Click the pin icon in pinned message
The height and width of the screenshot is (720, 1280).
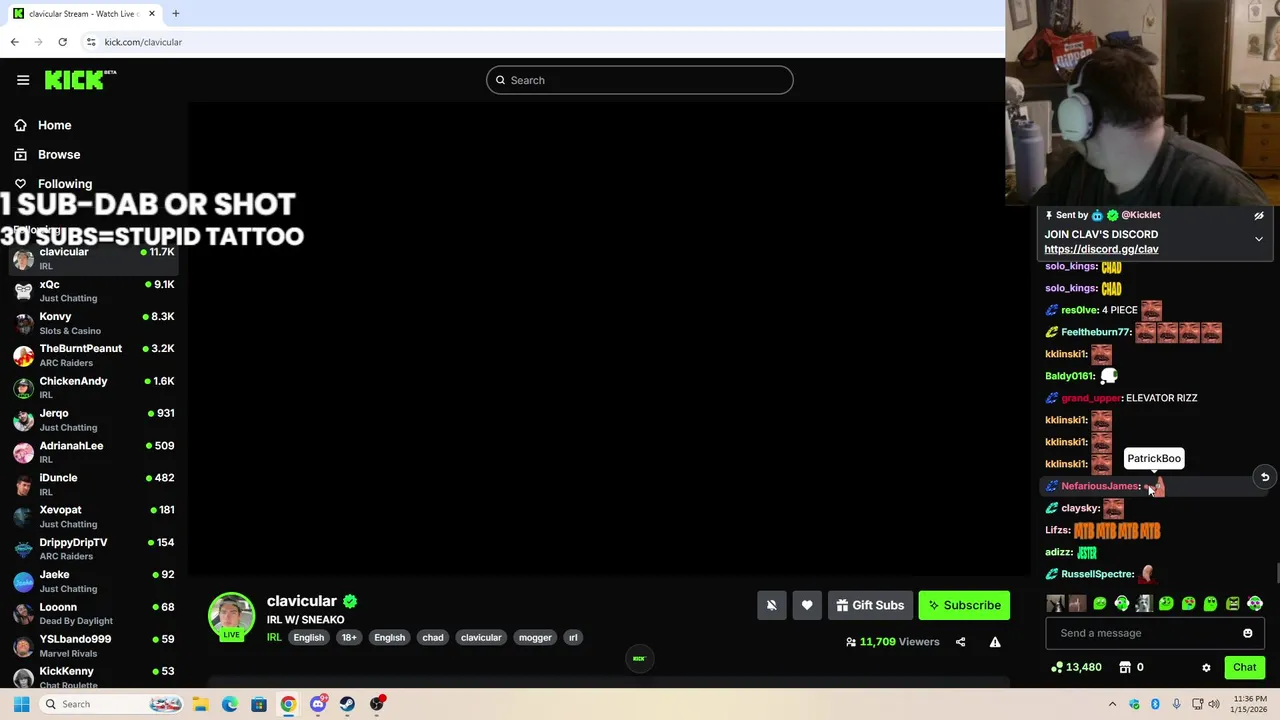point(1049,215)
